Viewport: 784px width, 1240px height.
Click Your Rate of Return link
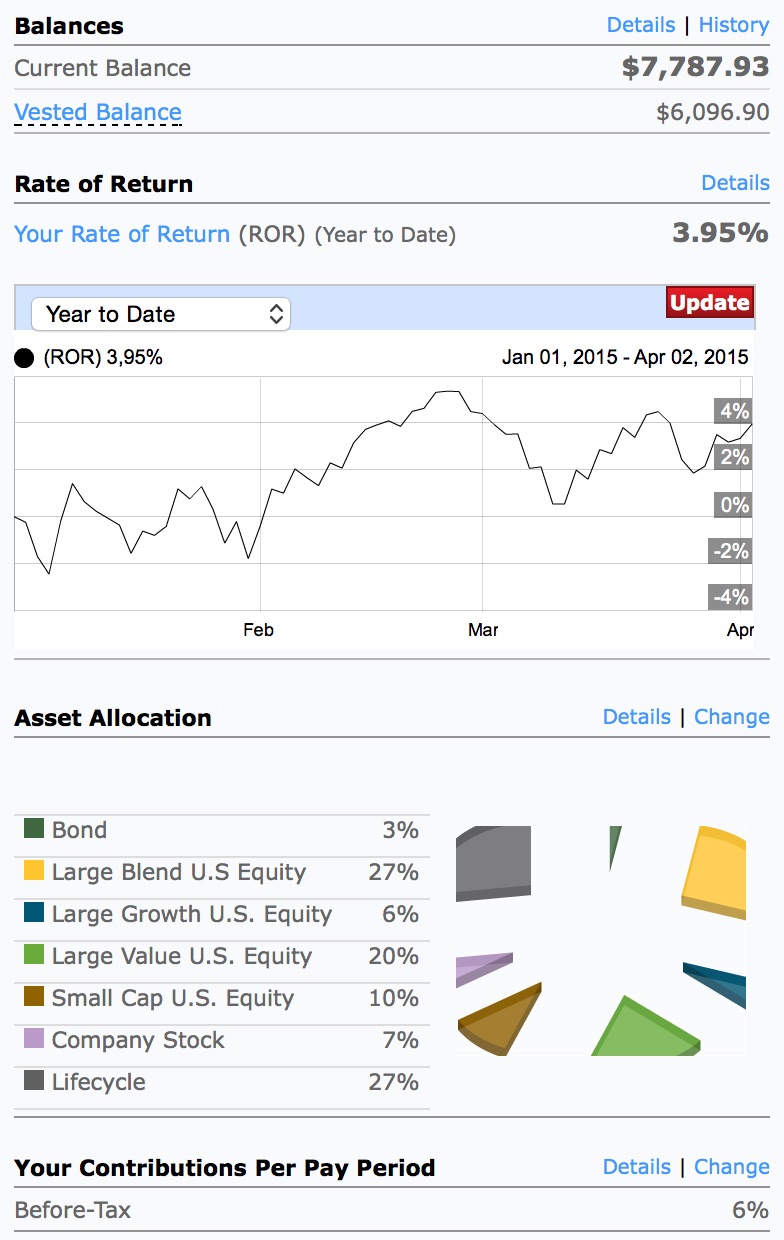point(122,234)
